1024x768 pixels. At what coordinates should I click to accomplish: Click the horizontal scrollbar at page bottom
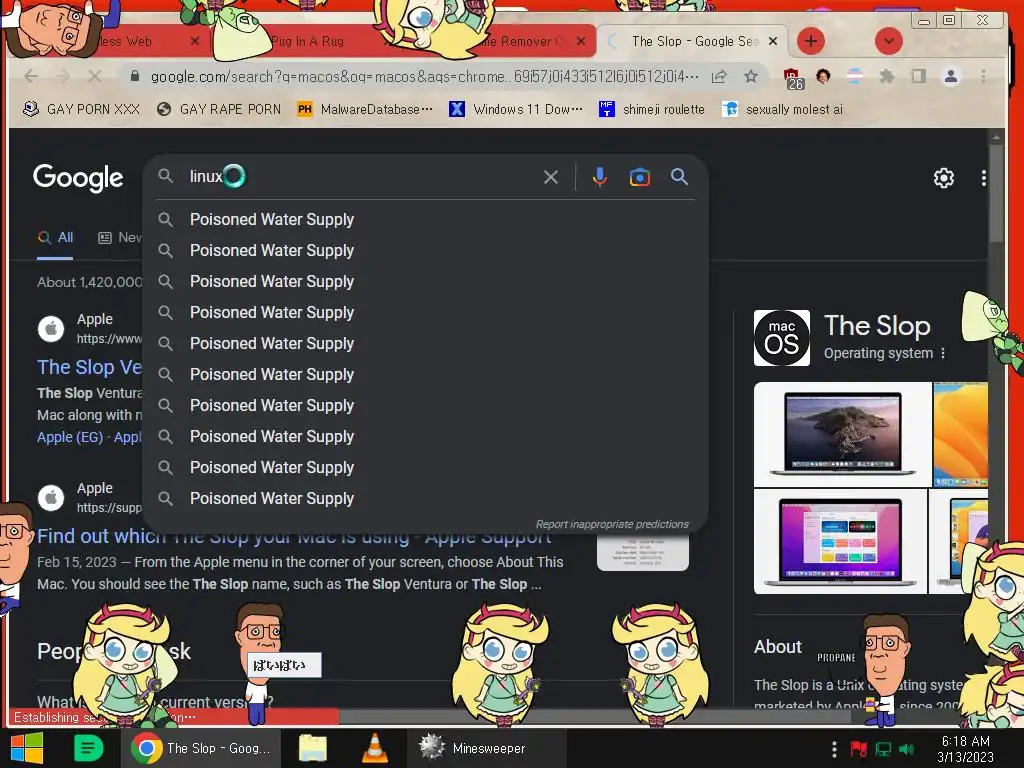594,717
